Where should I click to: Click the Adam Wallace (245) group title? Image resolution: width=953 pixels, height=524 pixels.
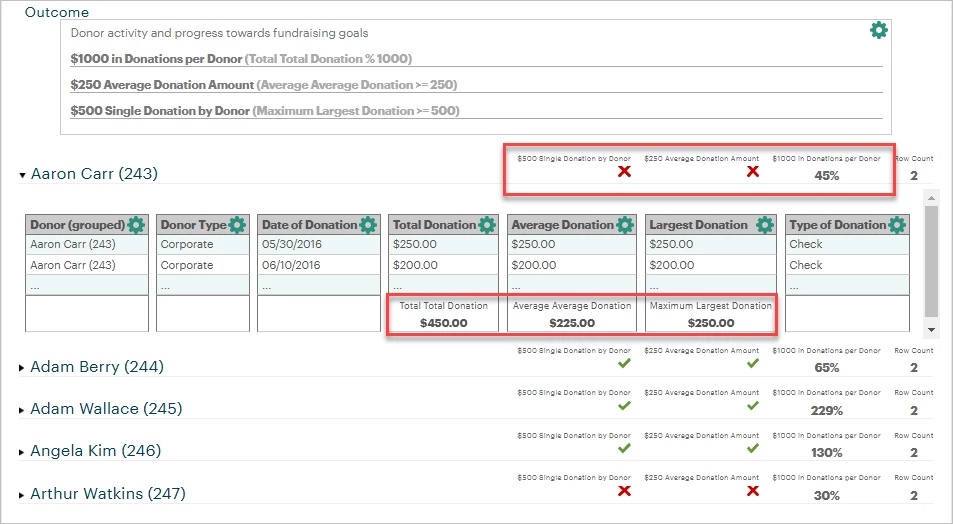[106, 409]
